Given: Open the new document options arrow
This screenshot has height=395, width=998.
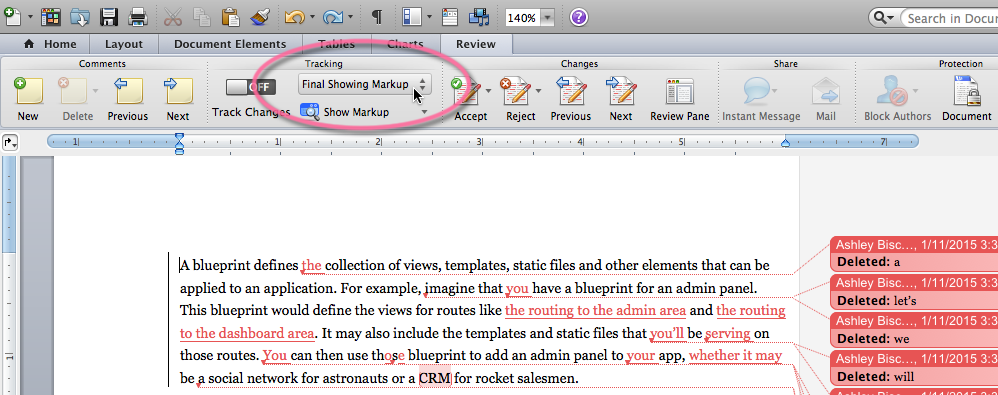Looking at the screenshot, I should click(x=31, y=18).
